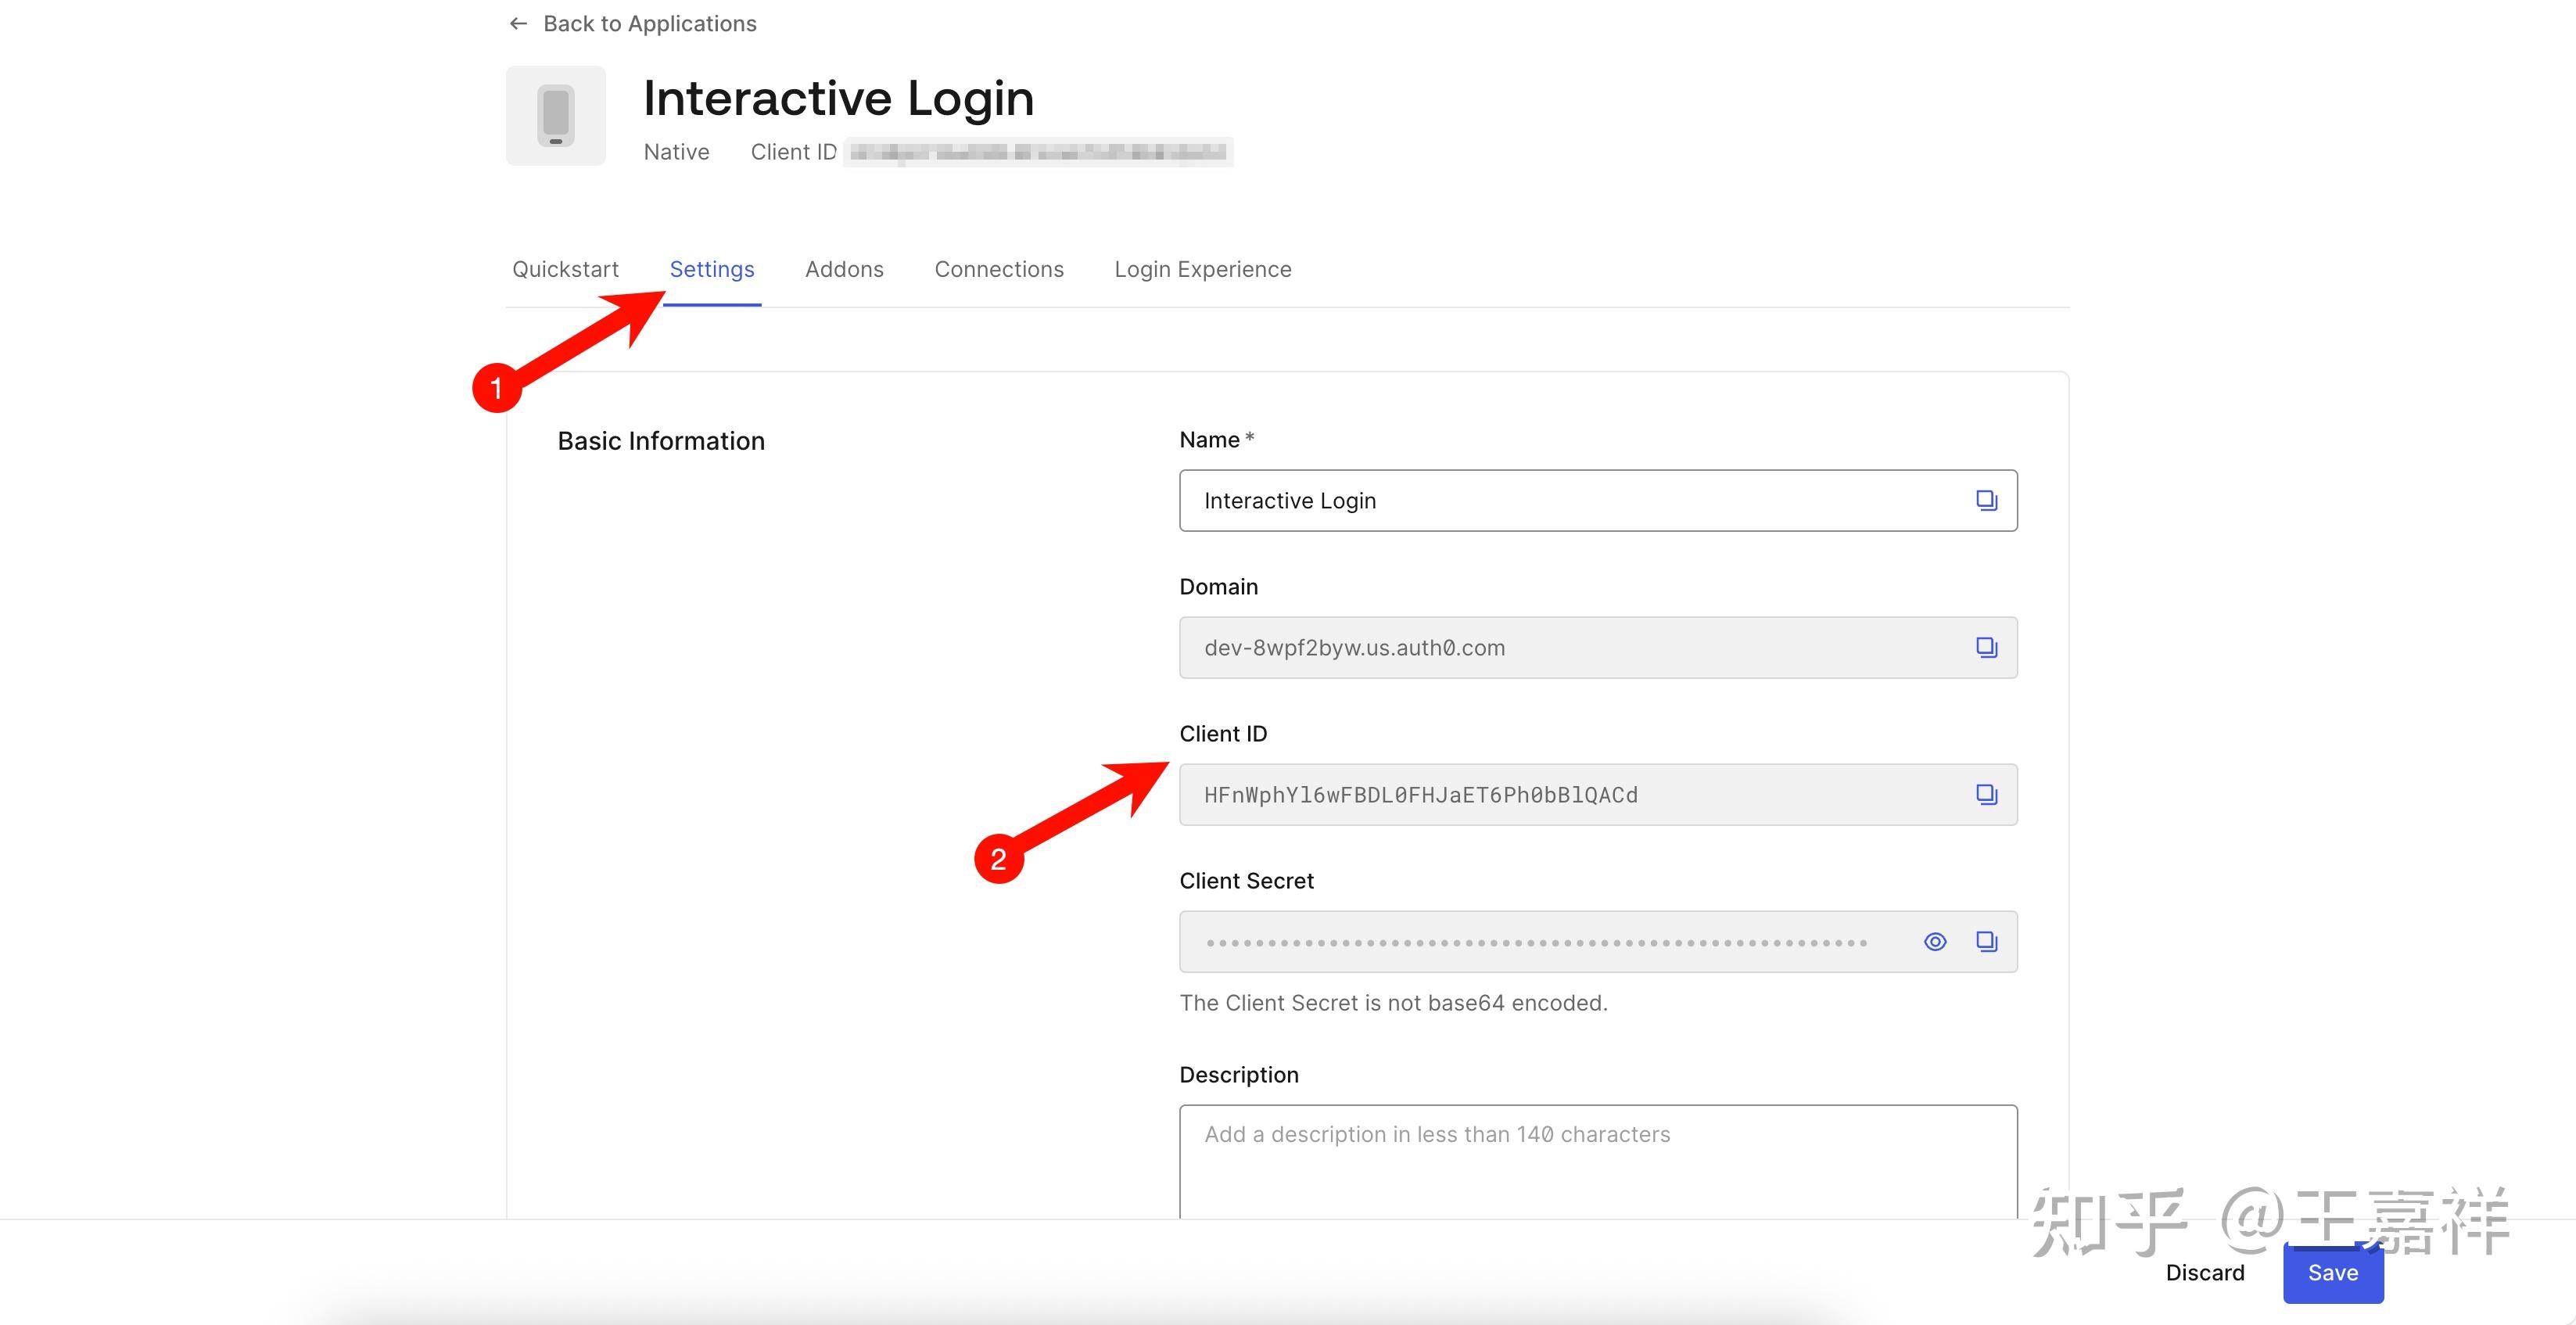Viewport: 2576px width, 1325px height.
Task: Click the Discard button
Action: coord(2204,1272)
